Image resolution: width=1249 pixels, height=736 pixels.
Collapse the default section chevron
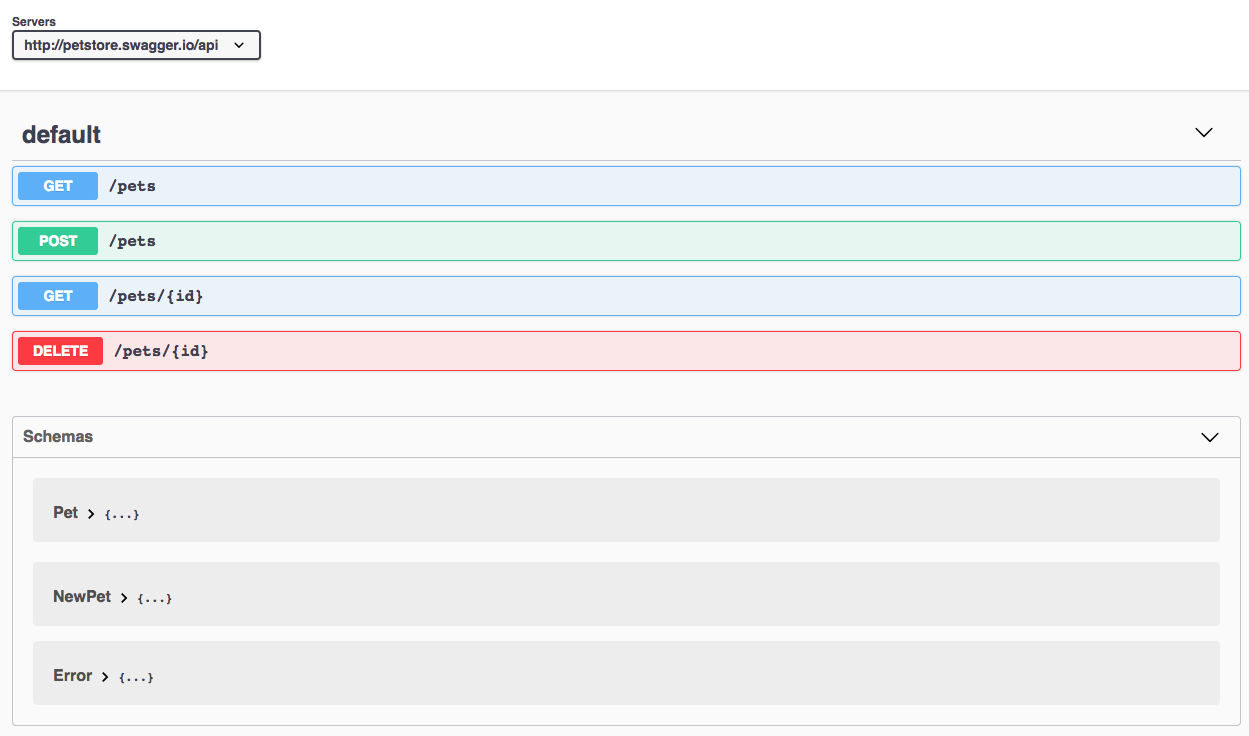(1204, 132)
